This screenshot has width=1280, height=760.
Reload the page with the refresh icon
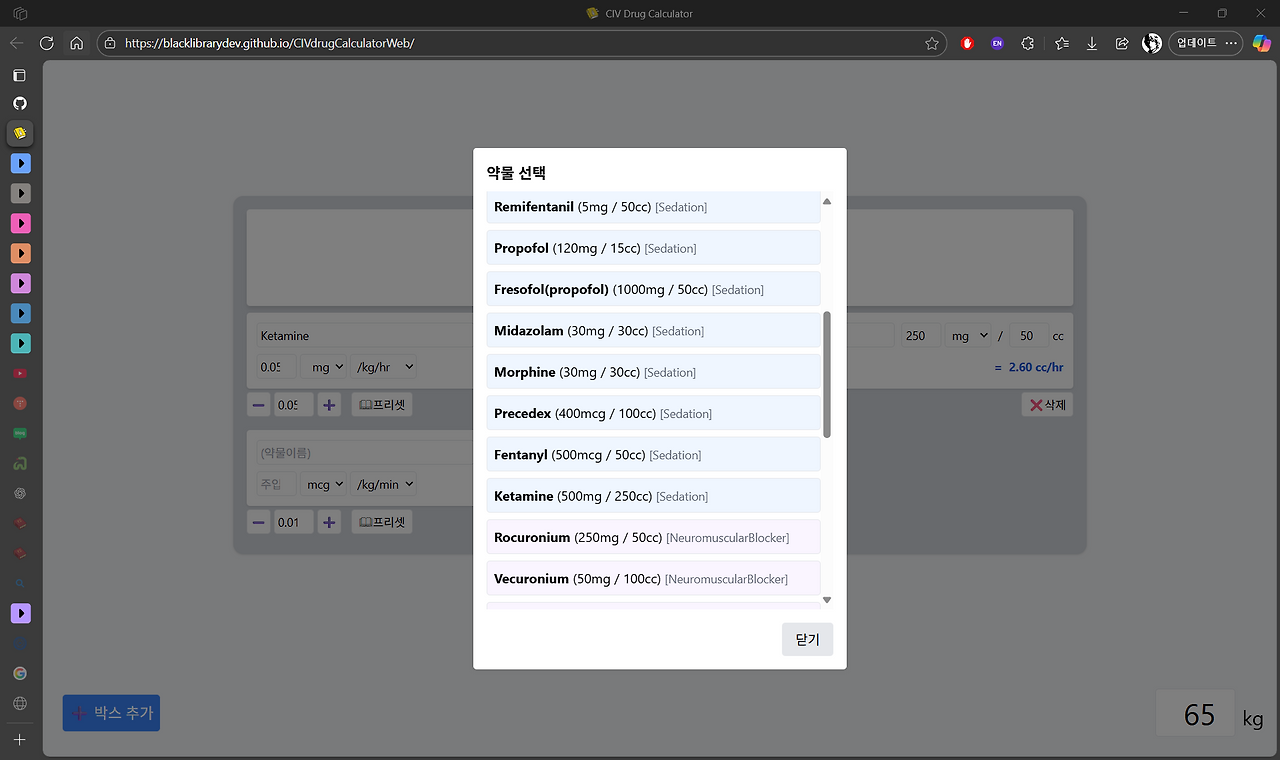tap(46, 43)
